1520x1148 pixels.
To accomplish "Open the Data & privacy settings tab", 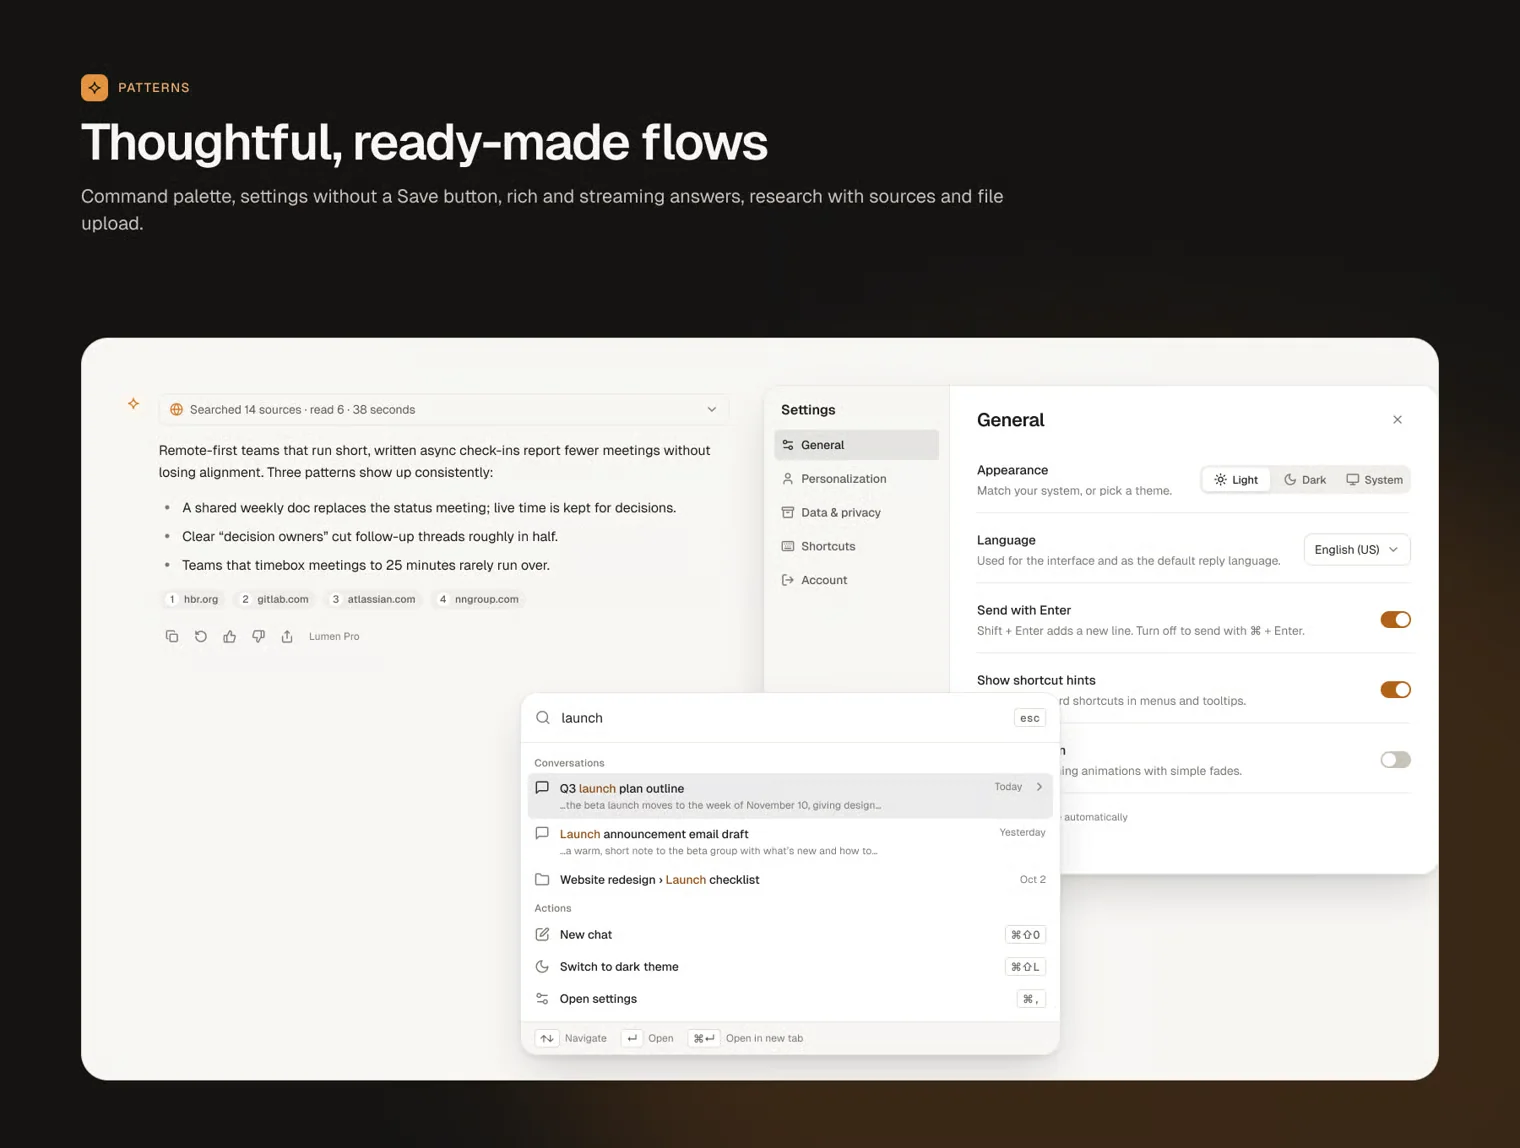I will point(856,513).
